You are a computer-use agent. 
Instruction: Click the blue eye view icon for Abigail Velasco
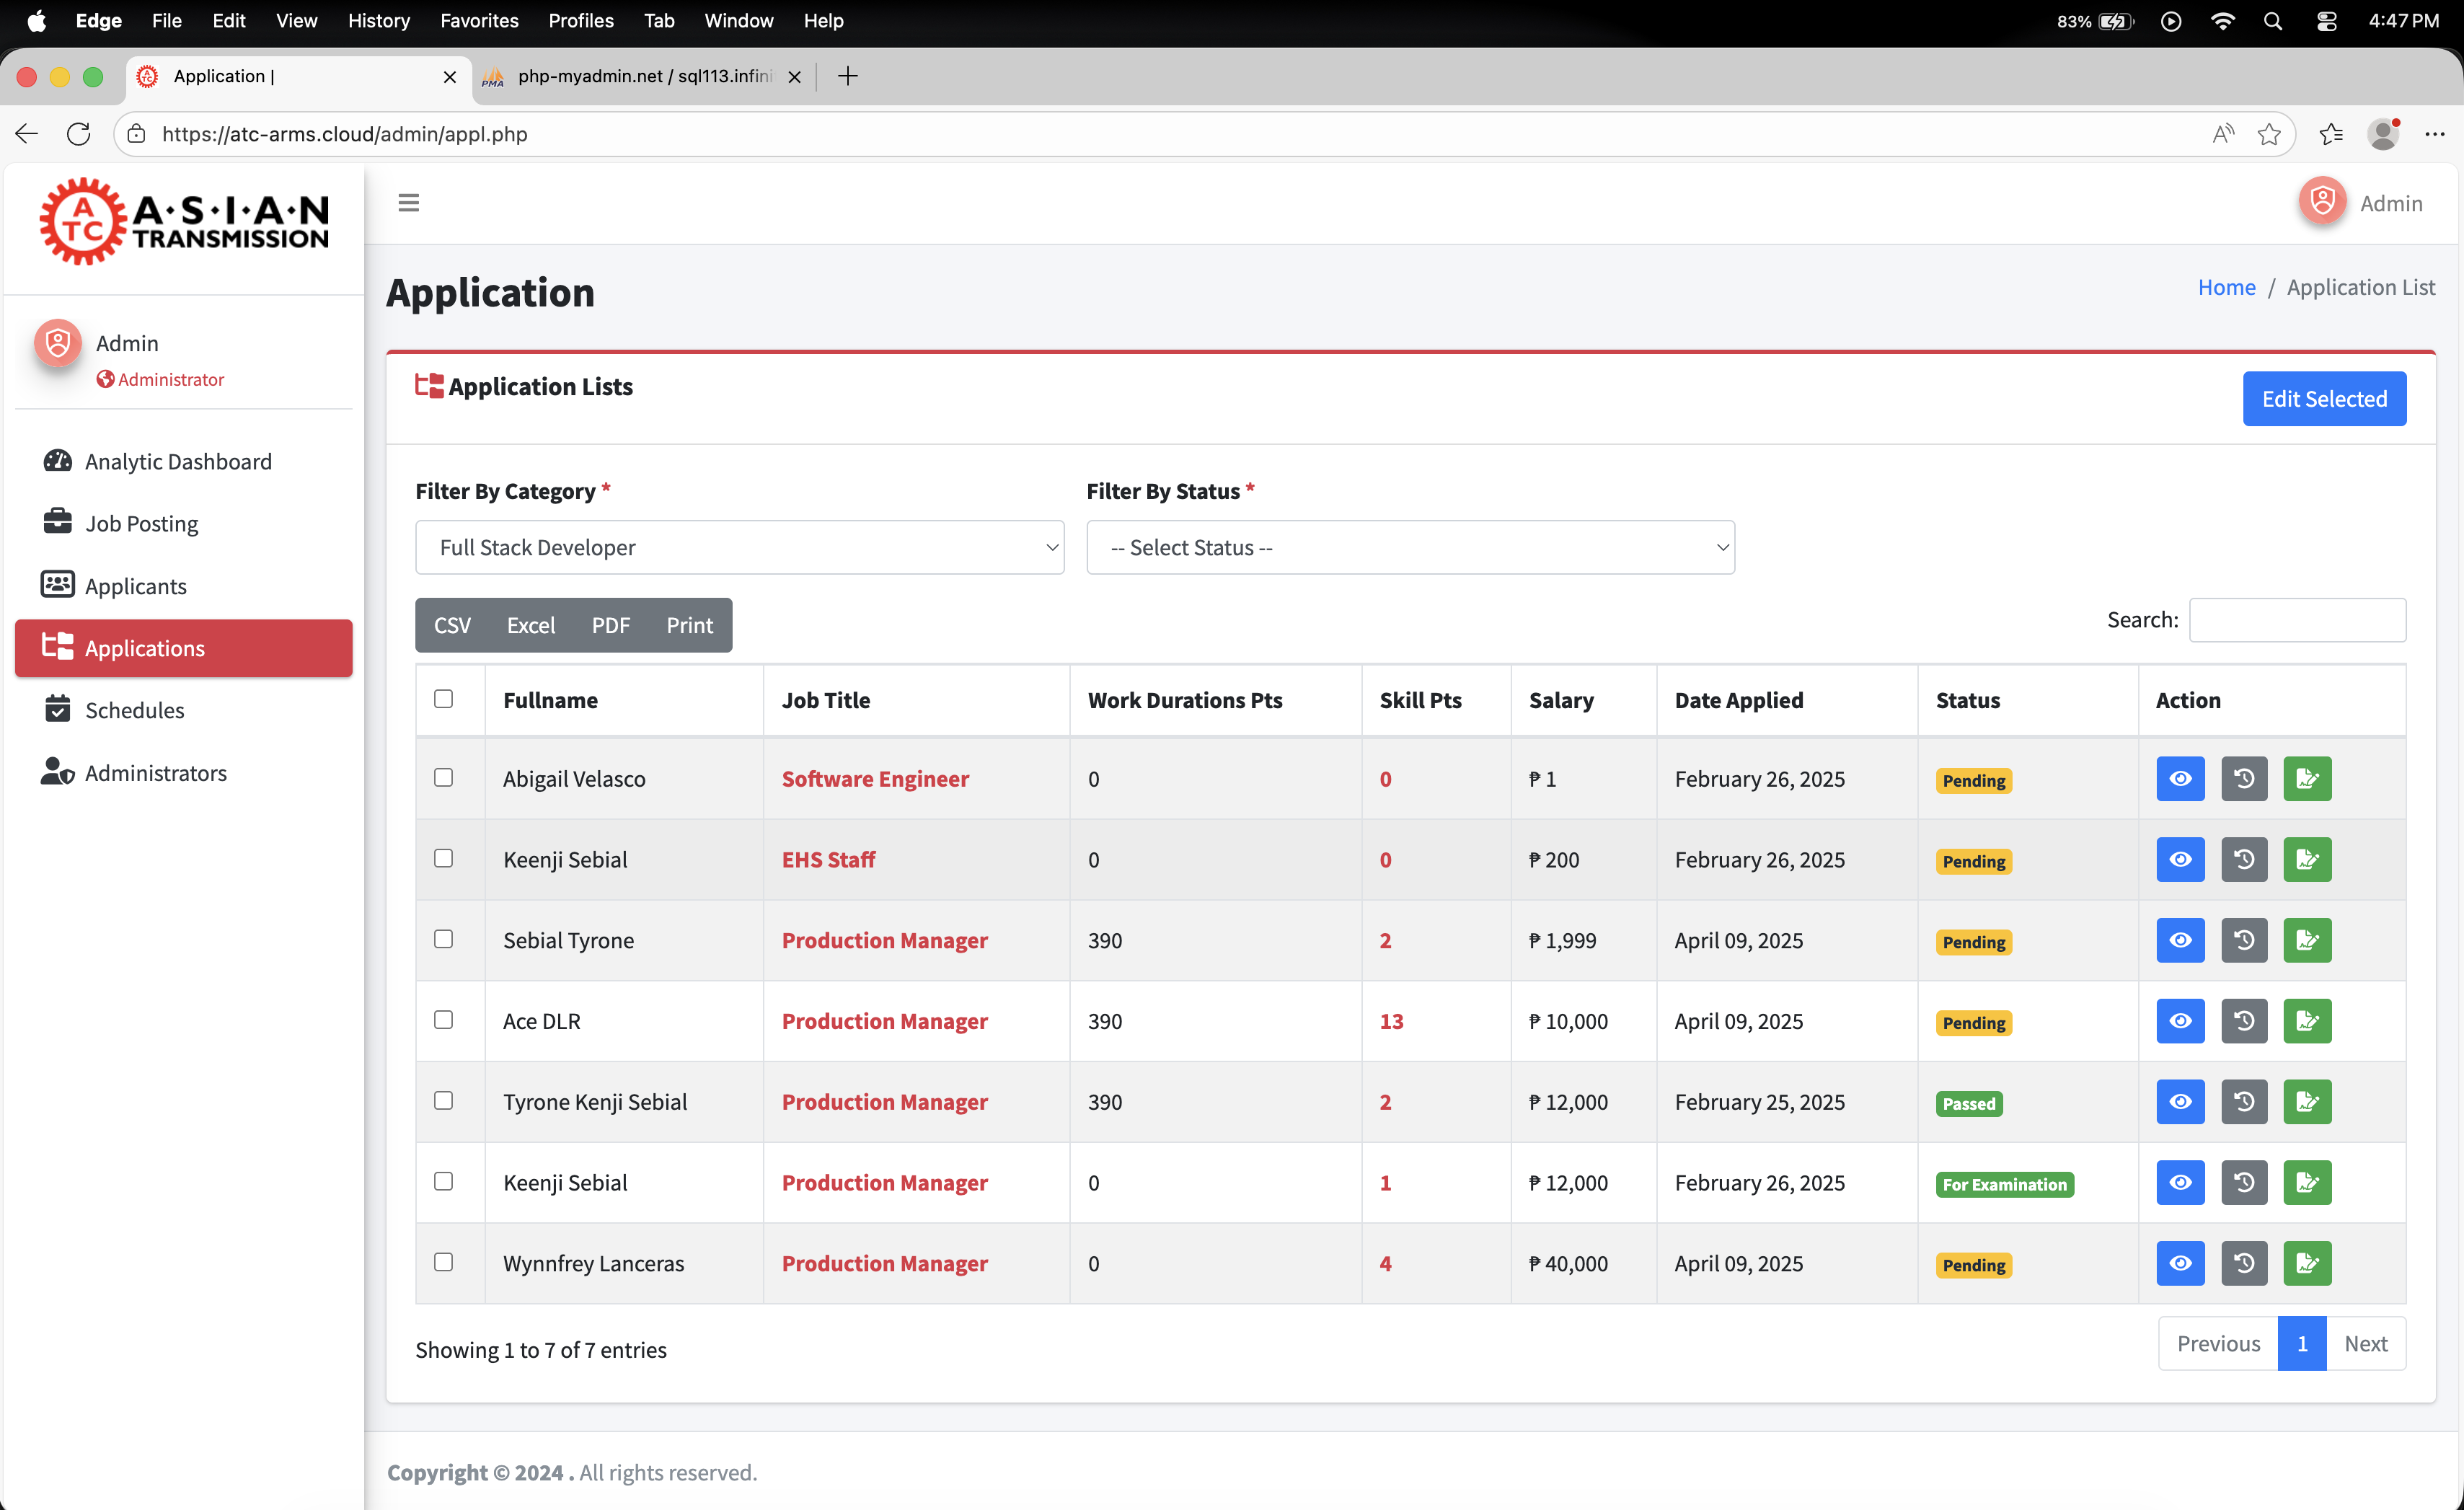pyautogui.click(x=2180, y=779)
